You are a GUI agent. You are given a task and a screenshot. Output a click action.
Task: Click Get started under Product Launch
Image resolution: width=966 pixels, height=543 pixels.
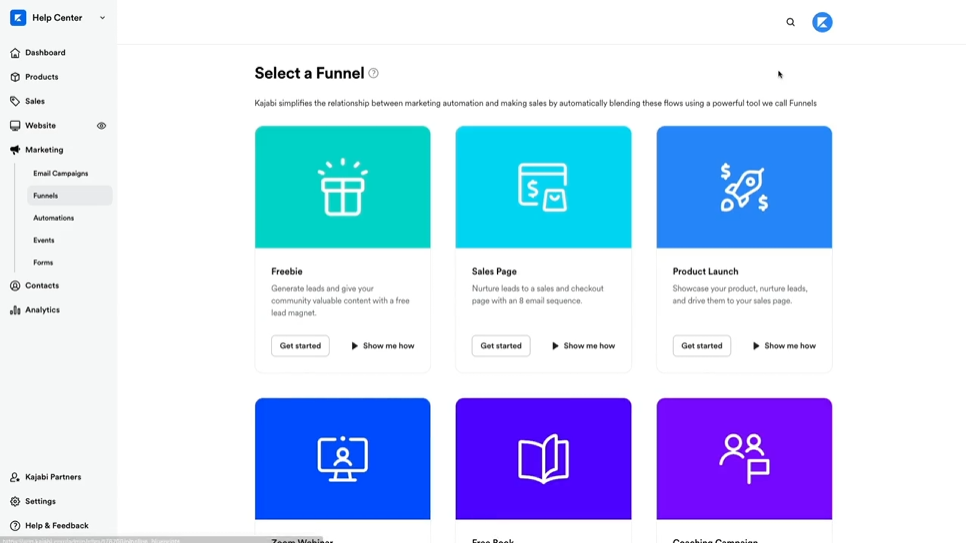click(702, 346)
